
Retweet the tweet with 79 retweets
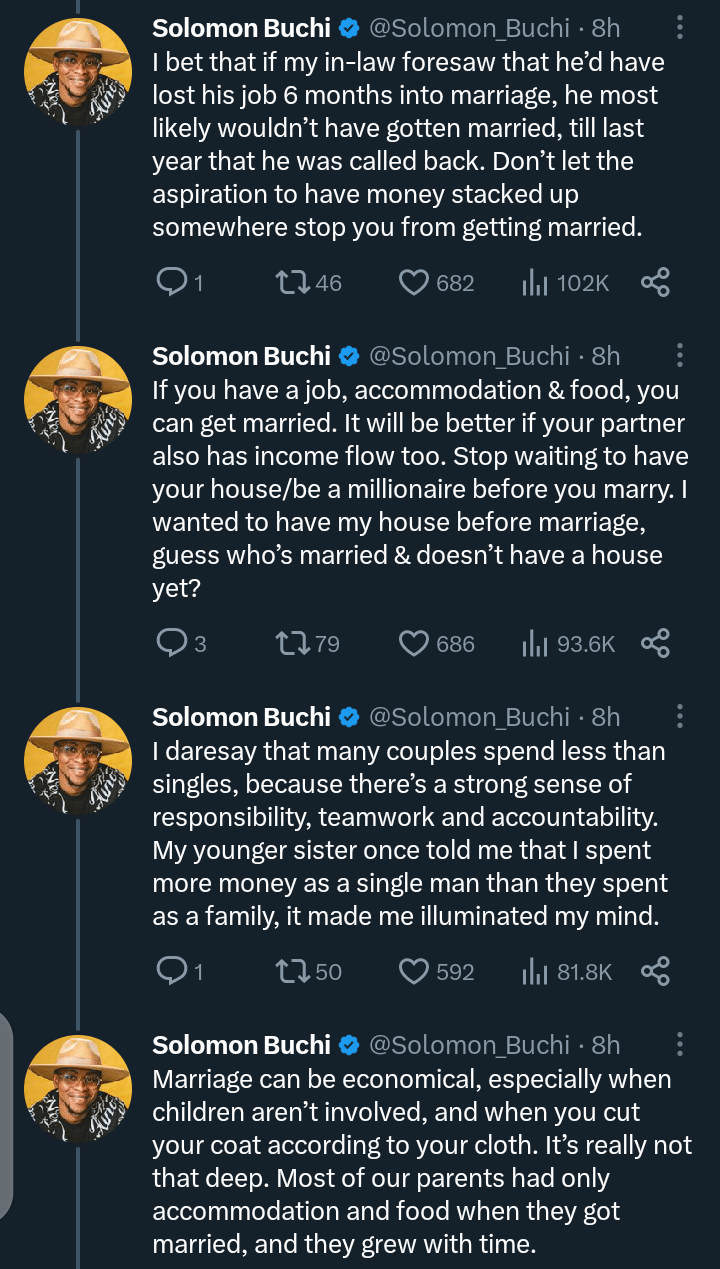coord(290,644)
